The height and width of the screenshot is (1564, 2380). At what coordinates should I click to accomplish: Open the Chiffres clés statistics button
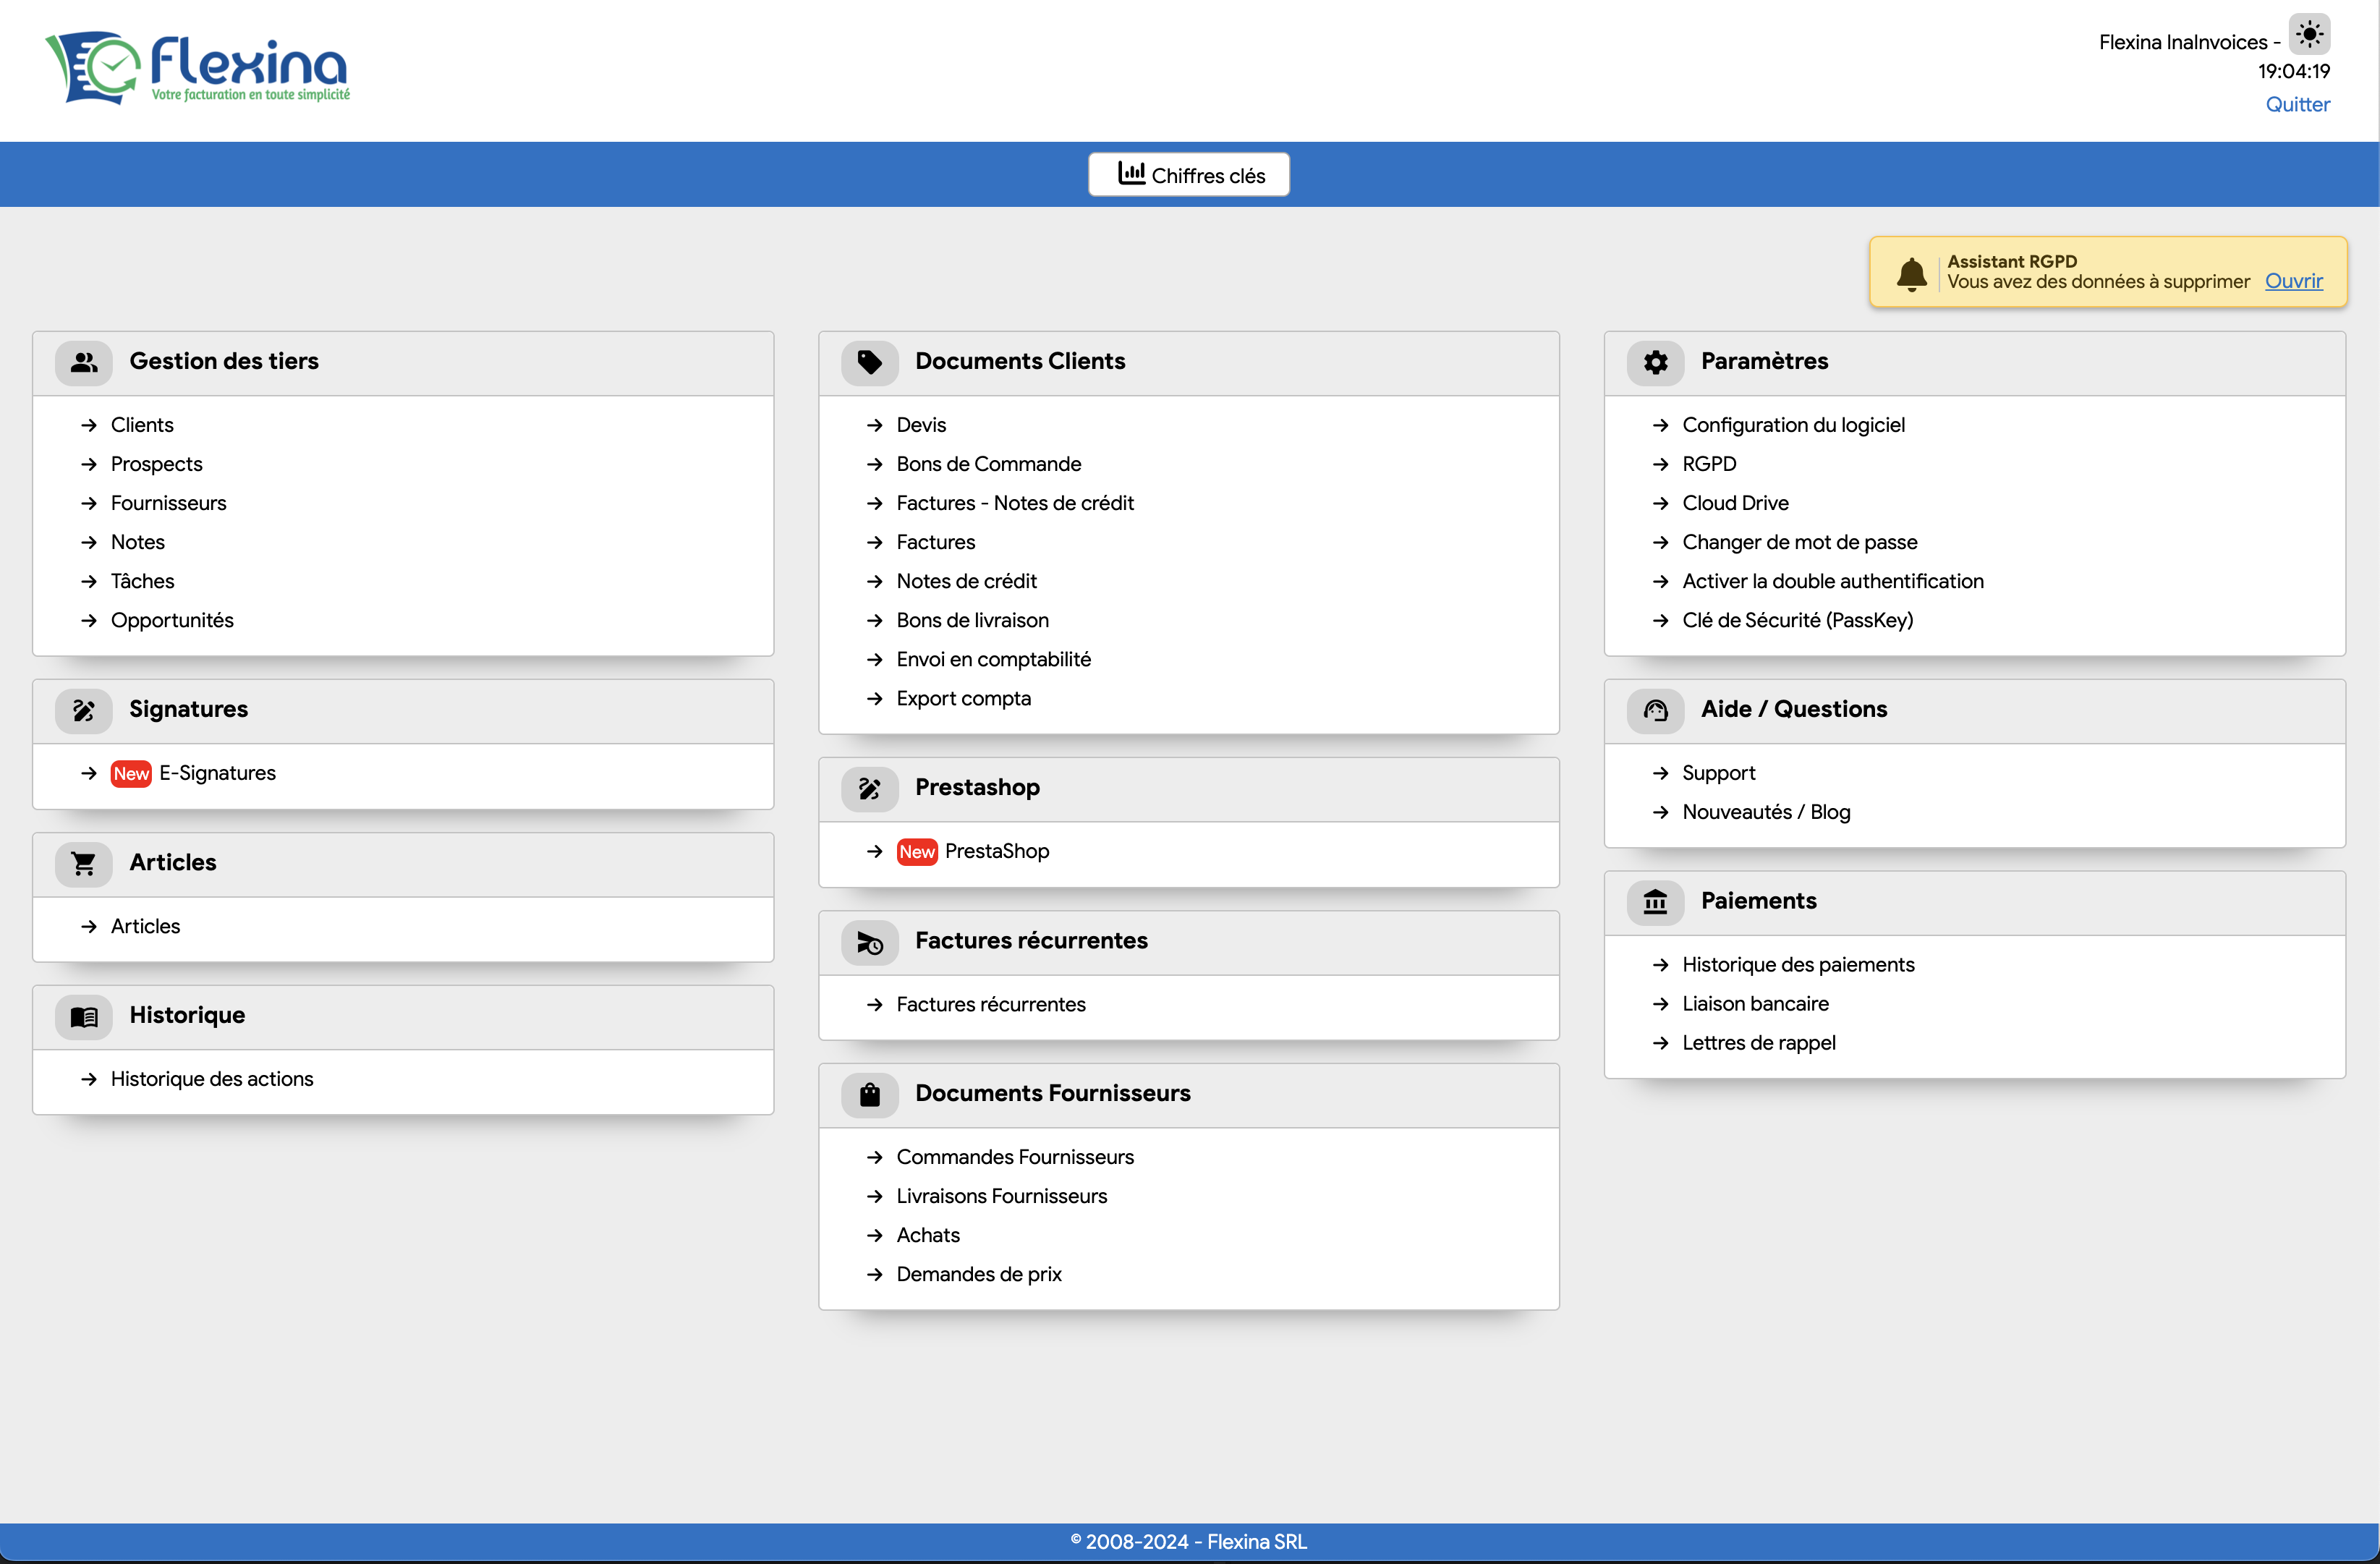tap(1189, 175)
